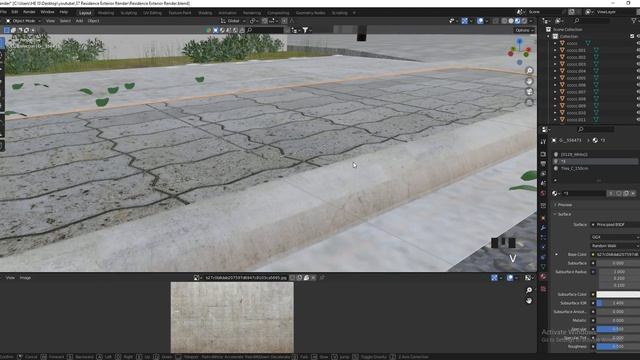The image size is (640, 360).
Task: Toggle the Collection exclude checkbox
Action: (632, 36)
